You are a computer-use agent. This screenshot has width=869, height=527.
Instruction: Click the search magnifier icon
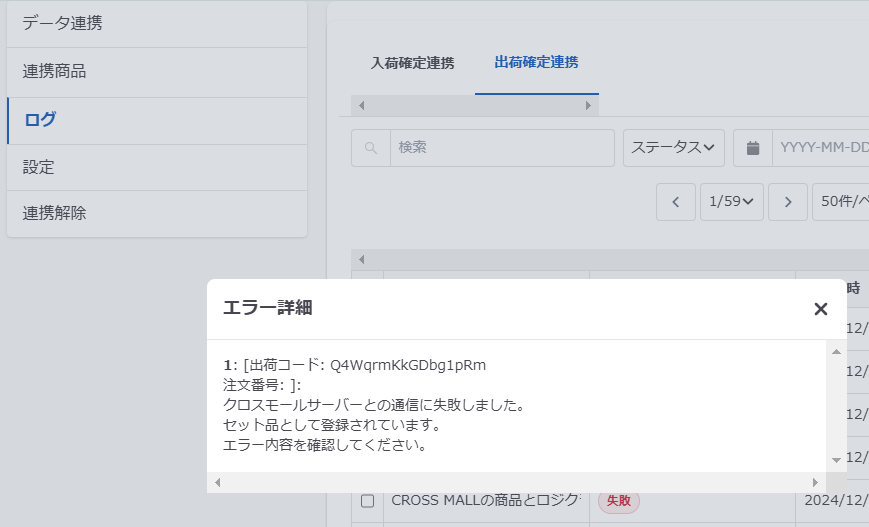371,148
